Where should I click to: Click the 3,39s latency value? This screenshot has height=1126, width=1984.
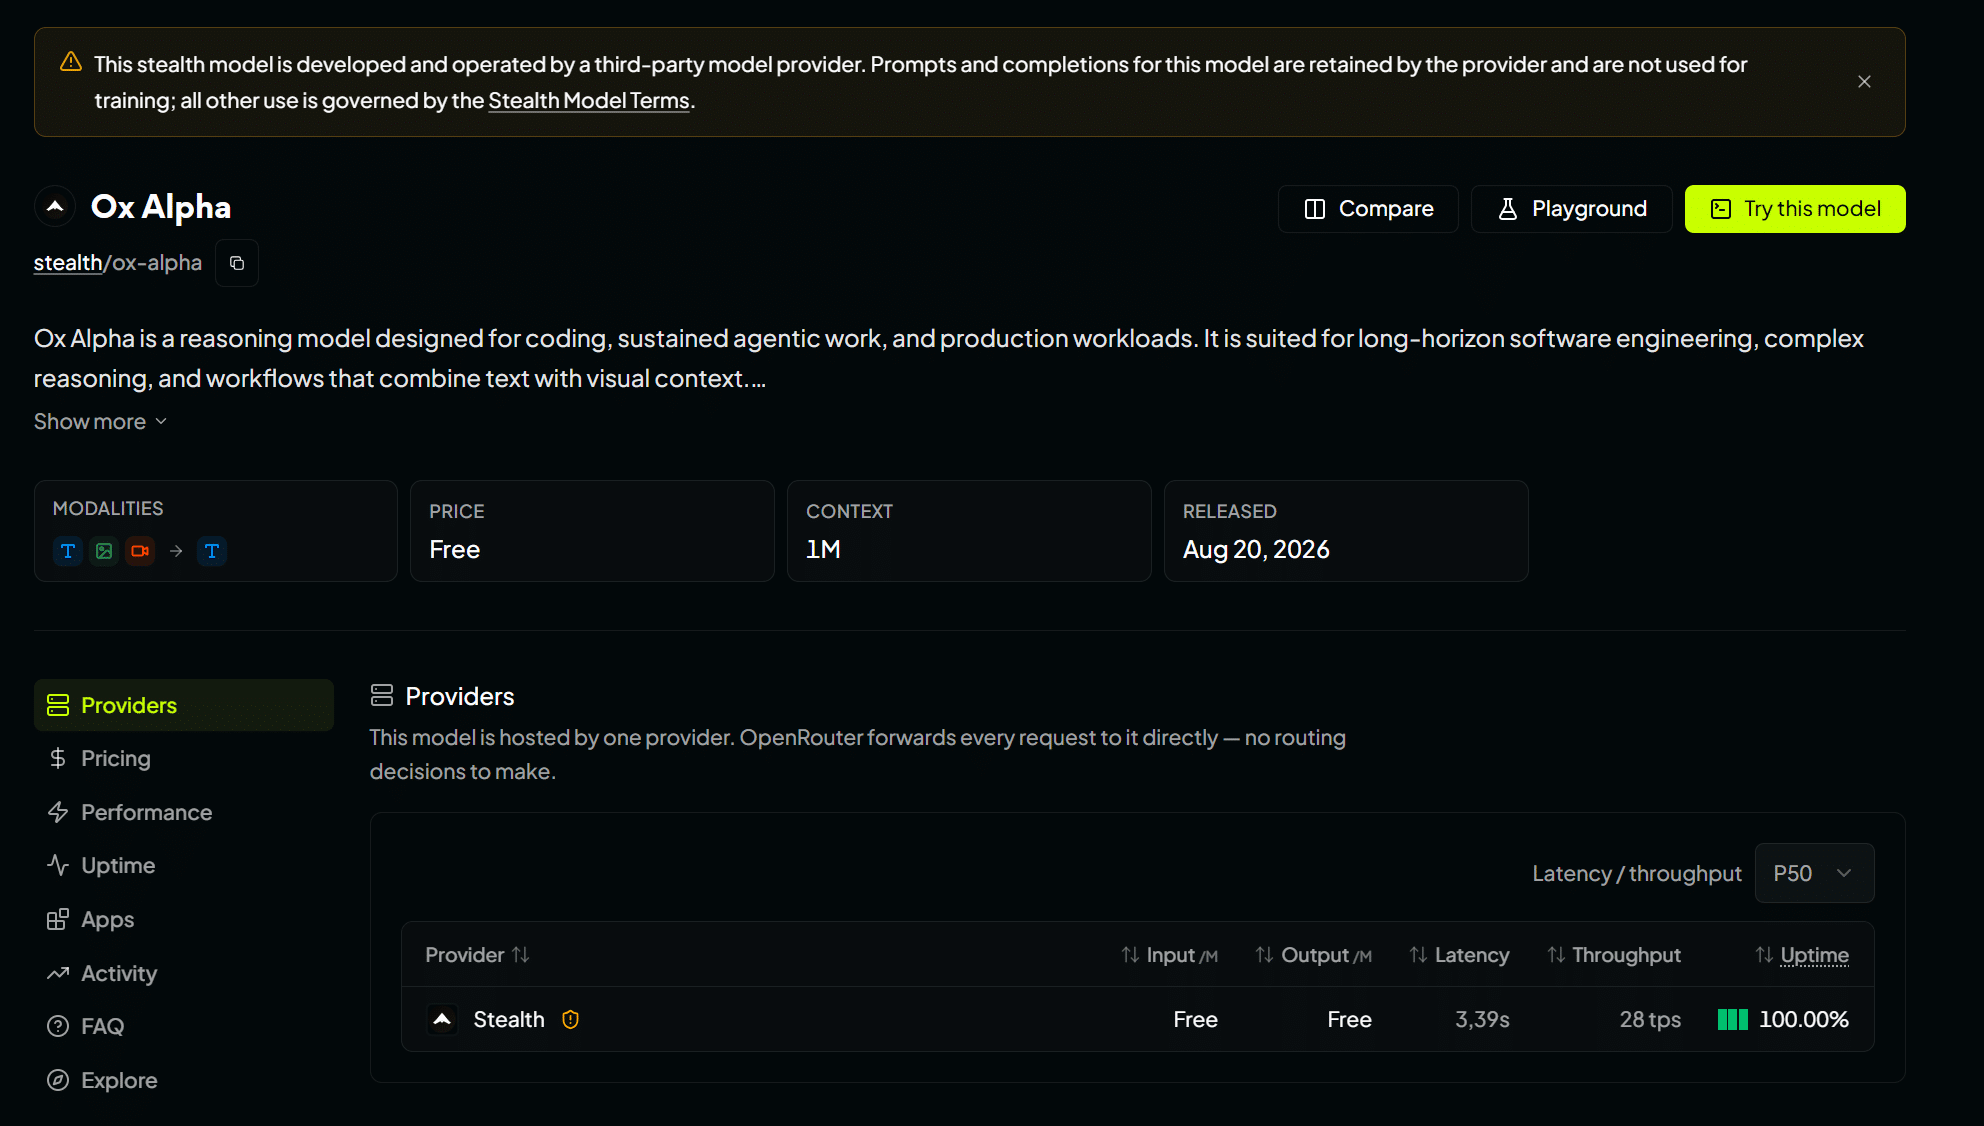tap(1482, 1019)
